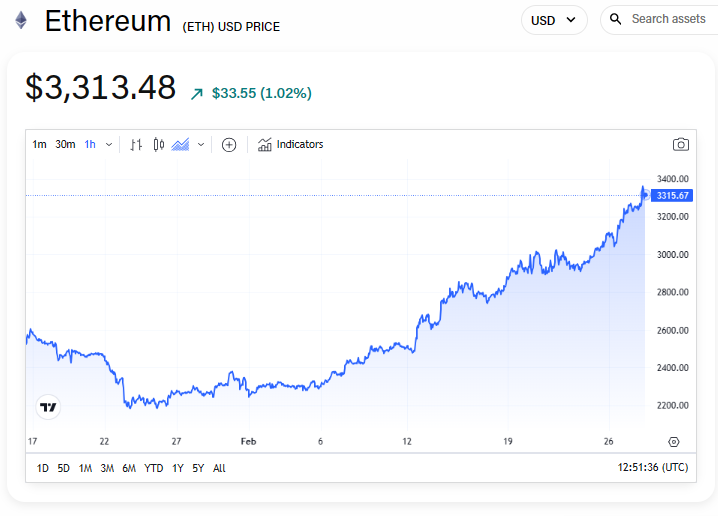718x516 pixels.
Task: Switch to candlestick chart style
Action: coord(158,145)
